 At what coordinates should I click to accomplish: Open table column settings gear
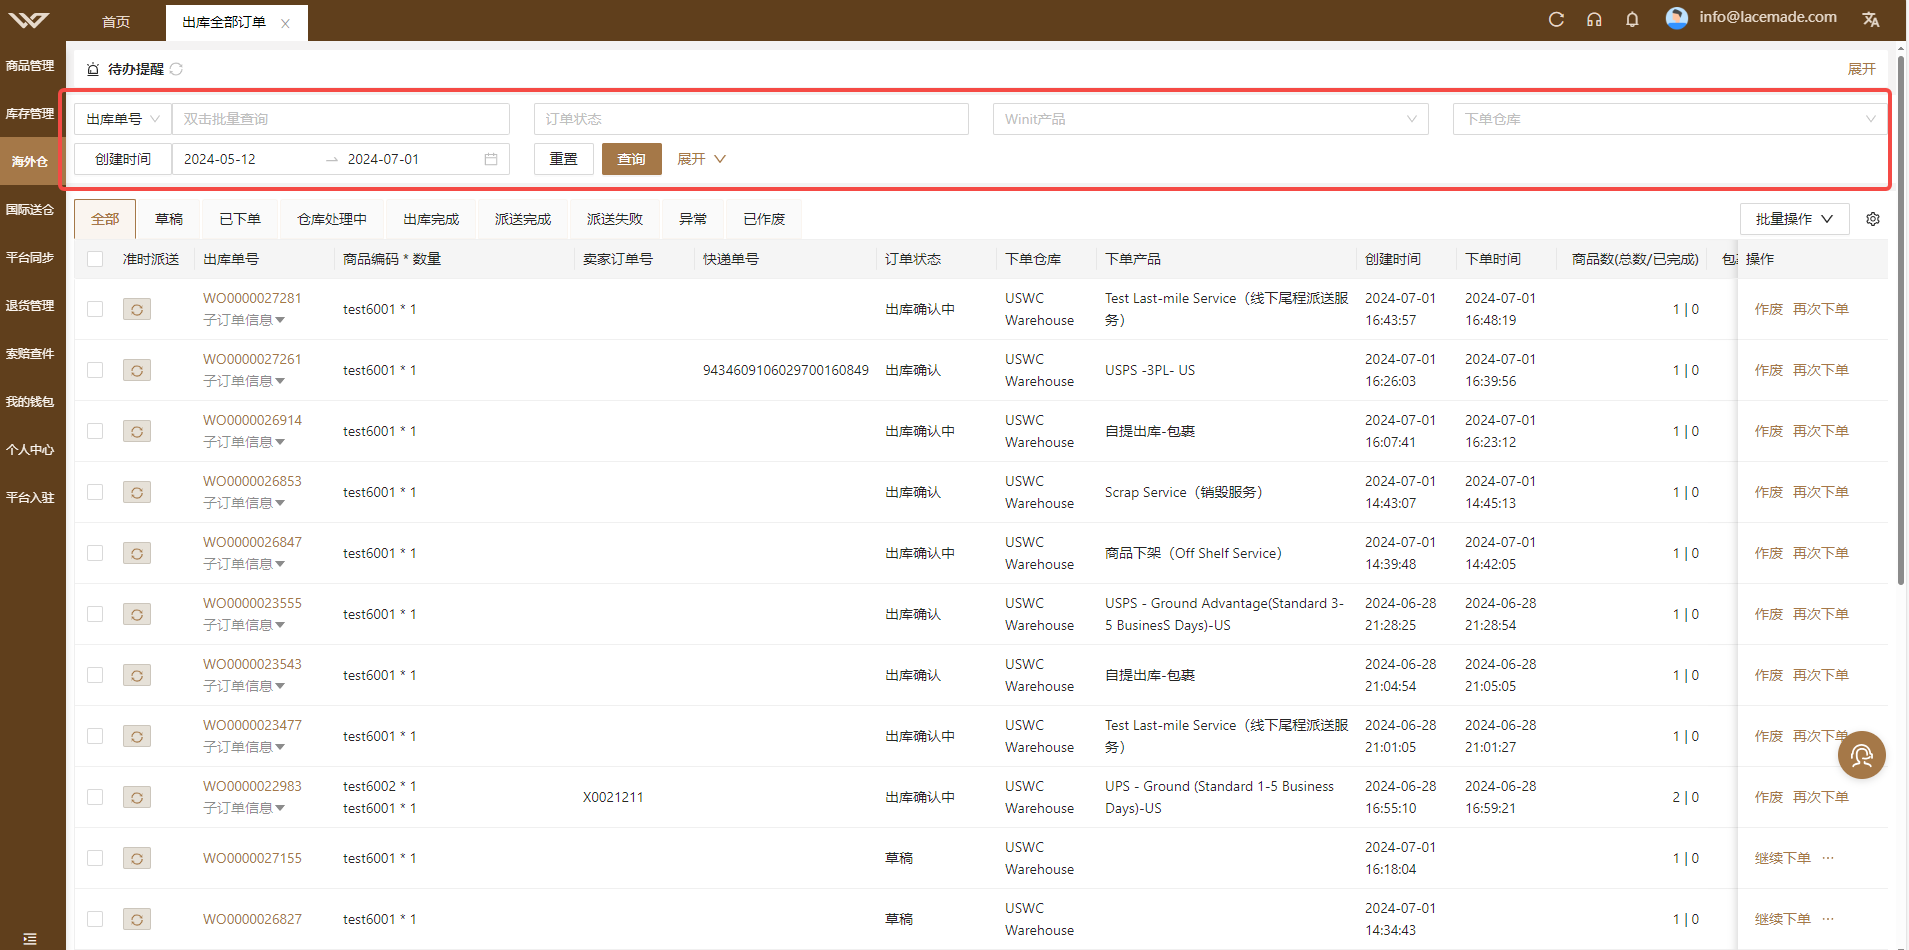(1873, 219)
